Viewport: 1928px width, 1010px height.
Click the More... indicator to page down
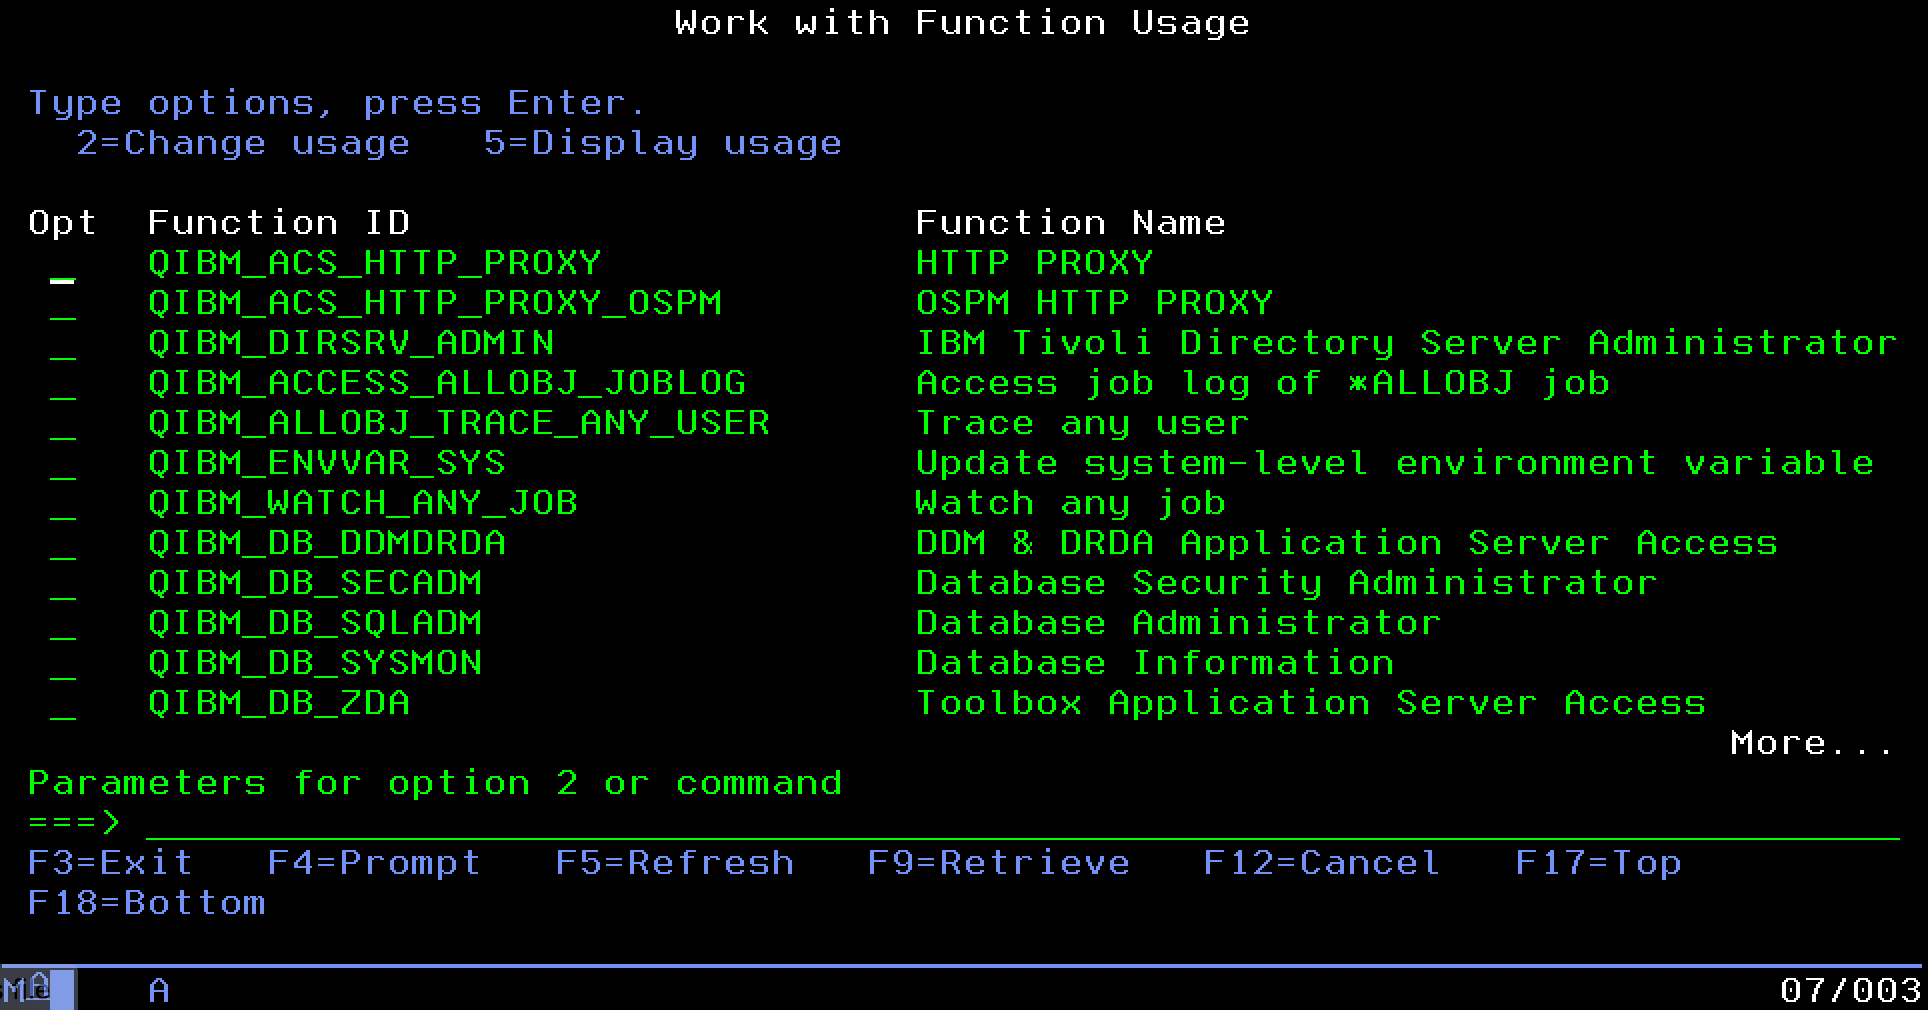(x=1811, y=744)
